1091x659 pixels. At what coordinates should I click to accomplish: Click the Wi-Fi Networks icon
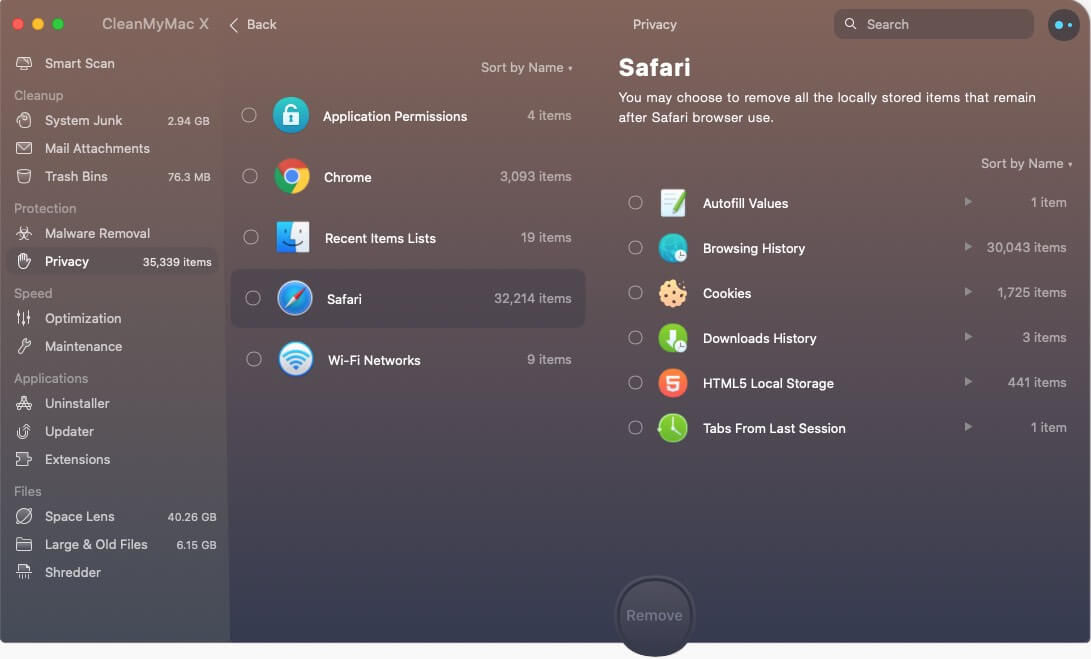point(296,359)
